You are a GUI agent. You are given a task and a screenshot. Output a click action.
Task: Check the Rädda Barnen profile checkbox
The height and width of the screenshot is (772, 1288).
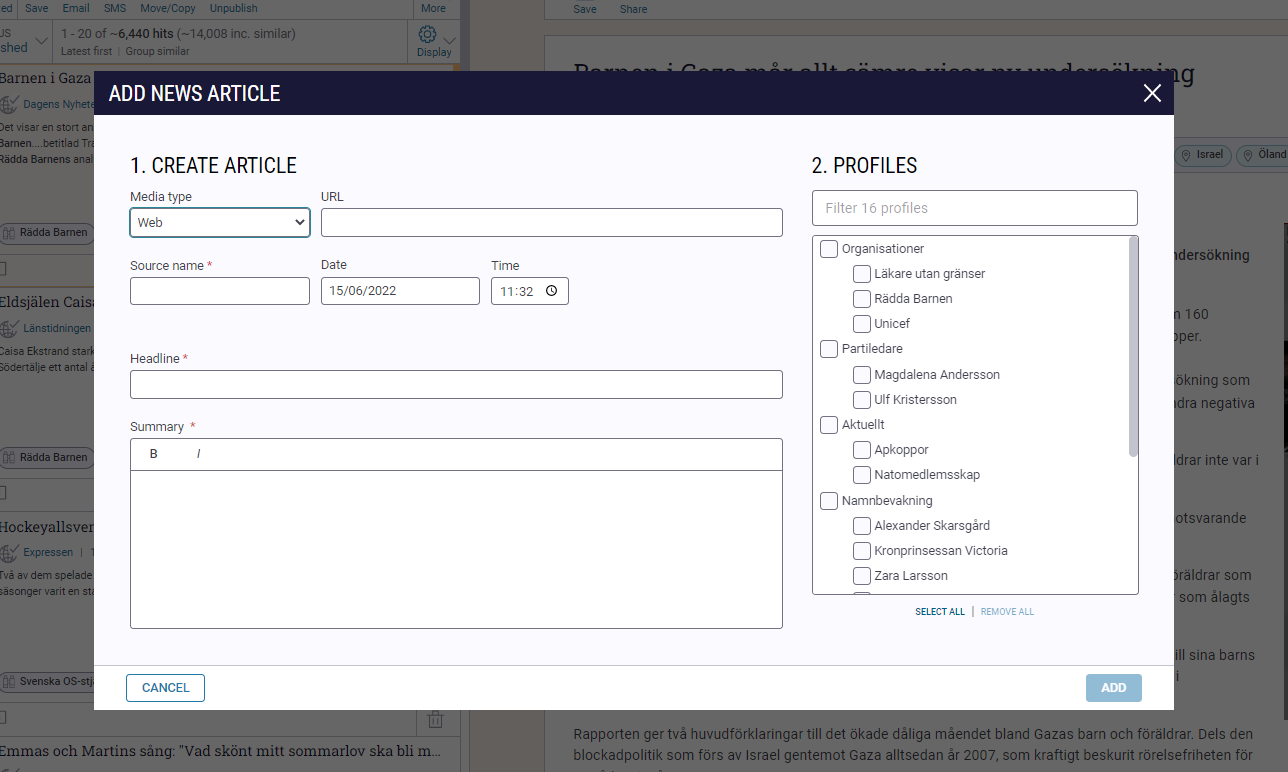click(862, 299)
